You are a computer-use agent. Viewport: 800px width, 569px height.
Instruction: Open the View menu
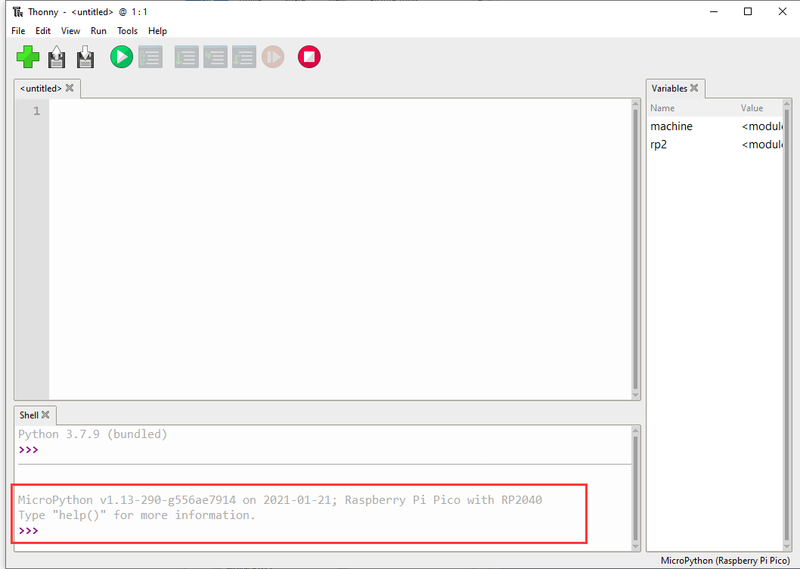point(70,31)
